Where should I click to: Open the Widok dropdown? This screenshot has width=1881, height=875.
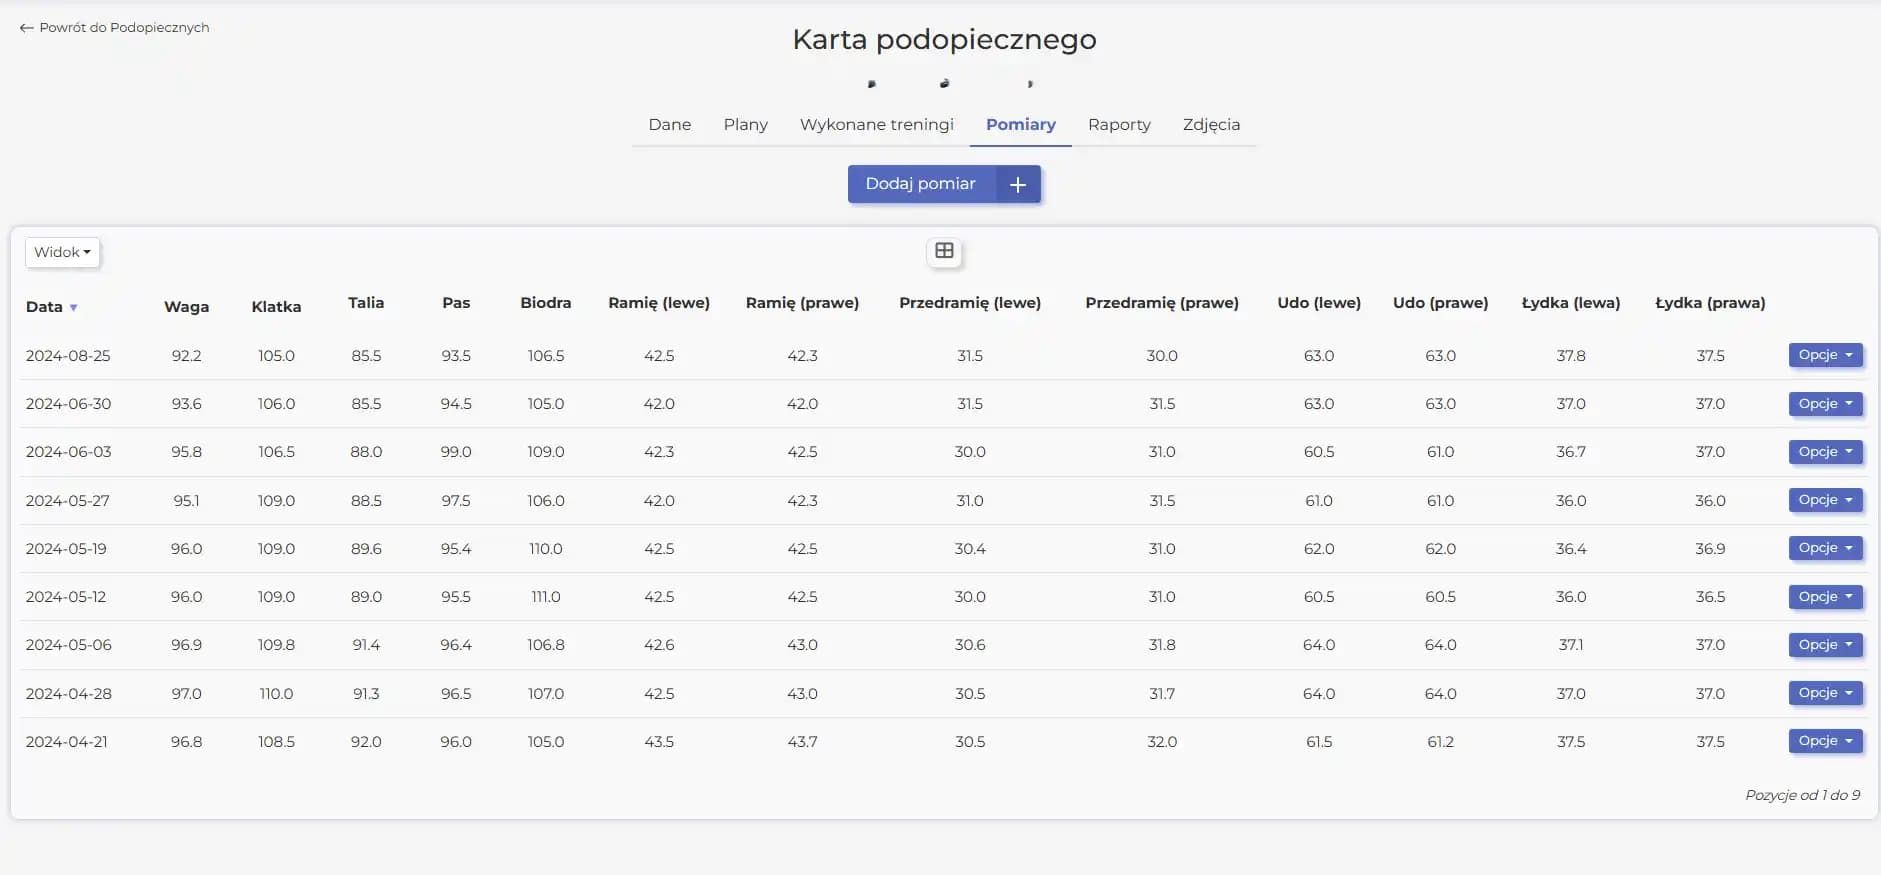62,252
